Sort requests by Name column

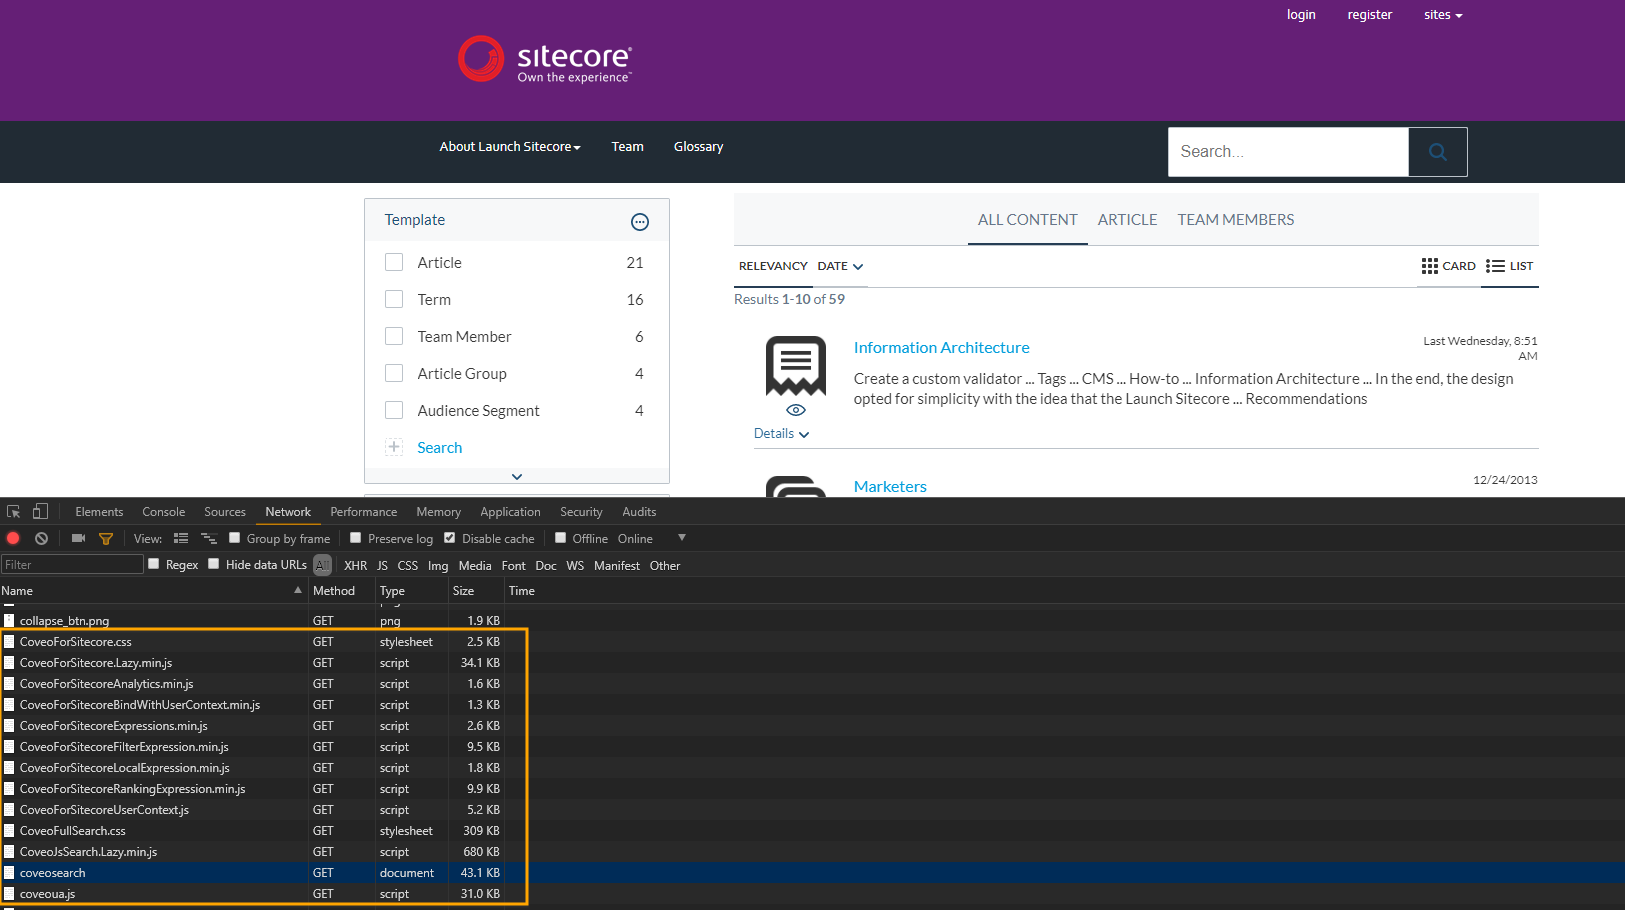tap(153, 591)
